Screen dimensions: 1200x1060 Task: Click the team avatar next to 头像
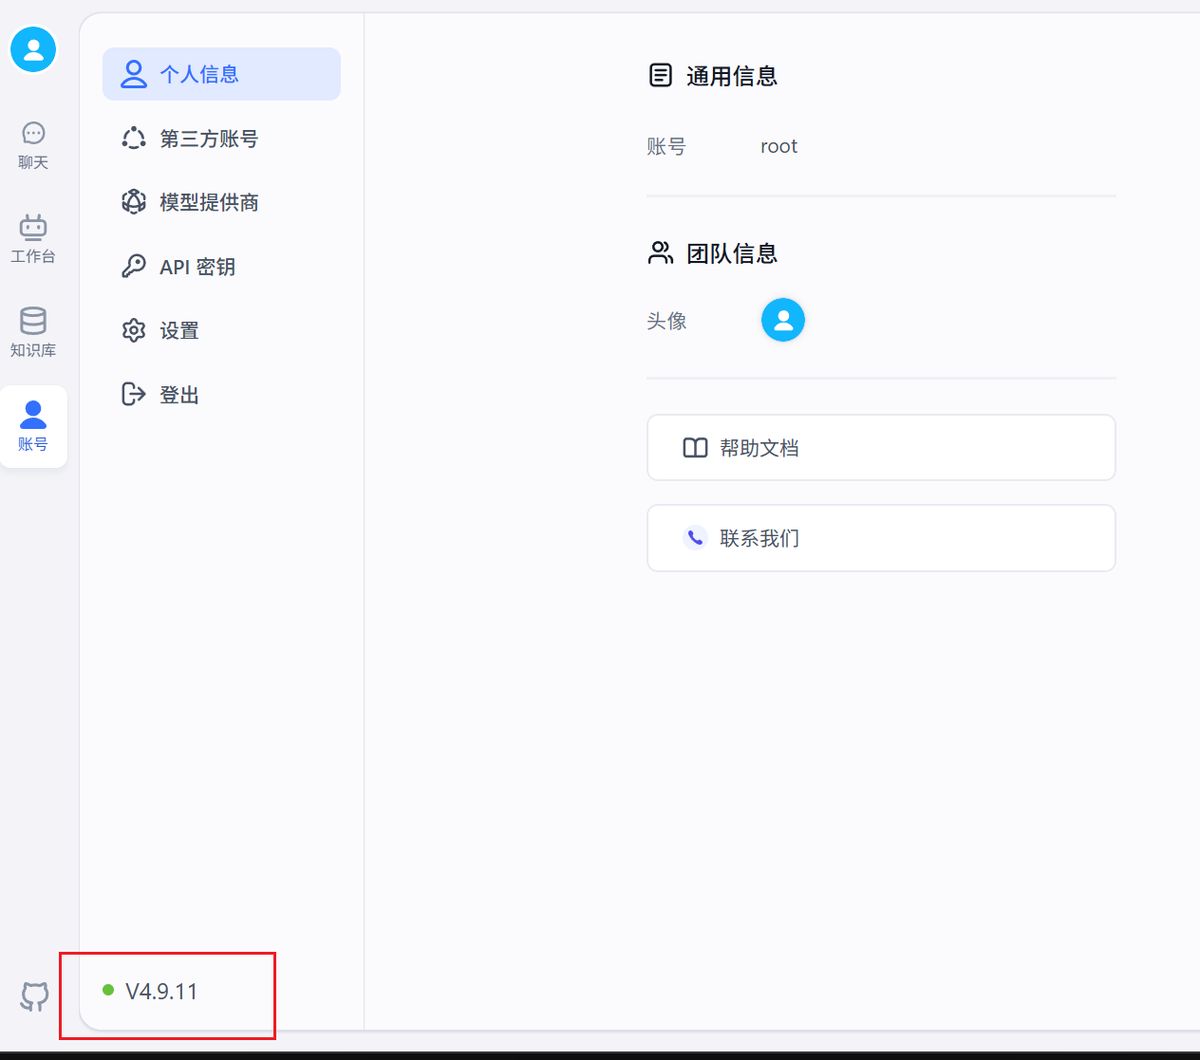(783, 320)
